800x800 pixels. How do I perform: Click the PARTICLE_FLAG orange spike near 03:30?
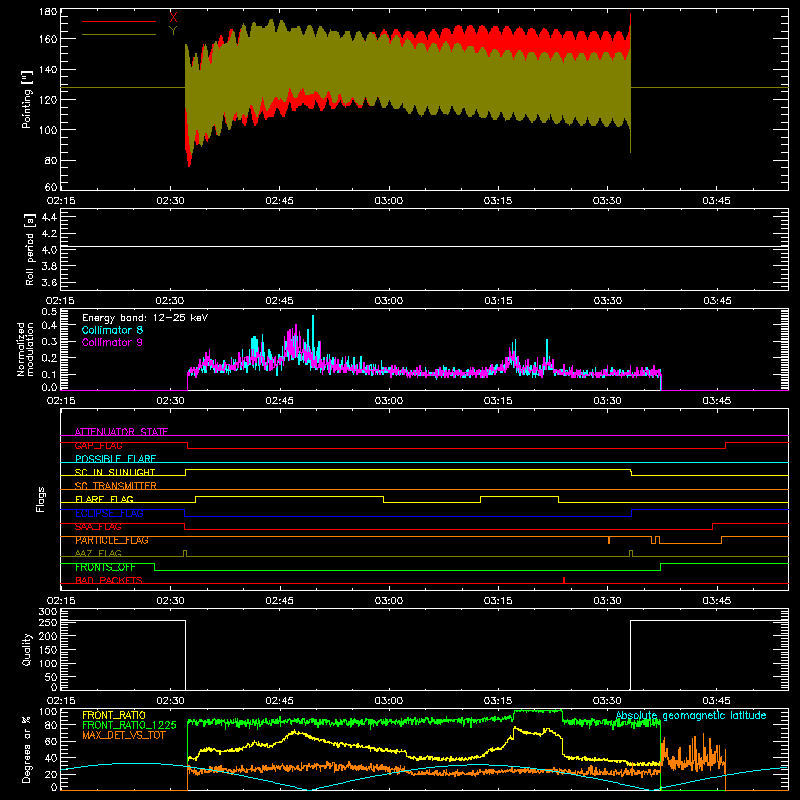609,540
